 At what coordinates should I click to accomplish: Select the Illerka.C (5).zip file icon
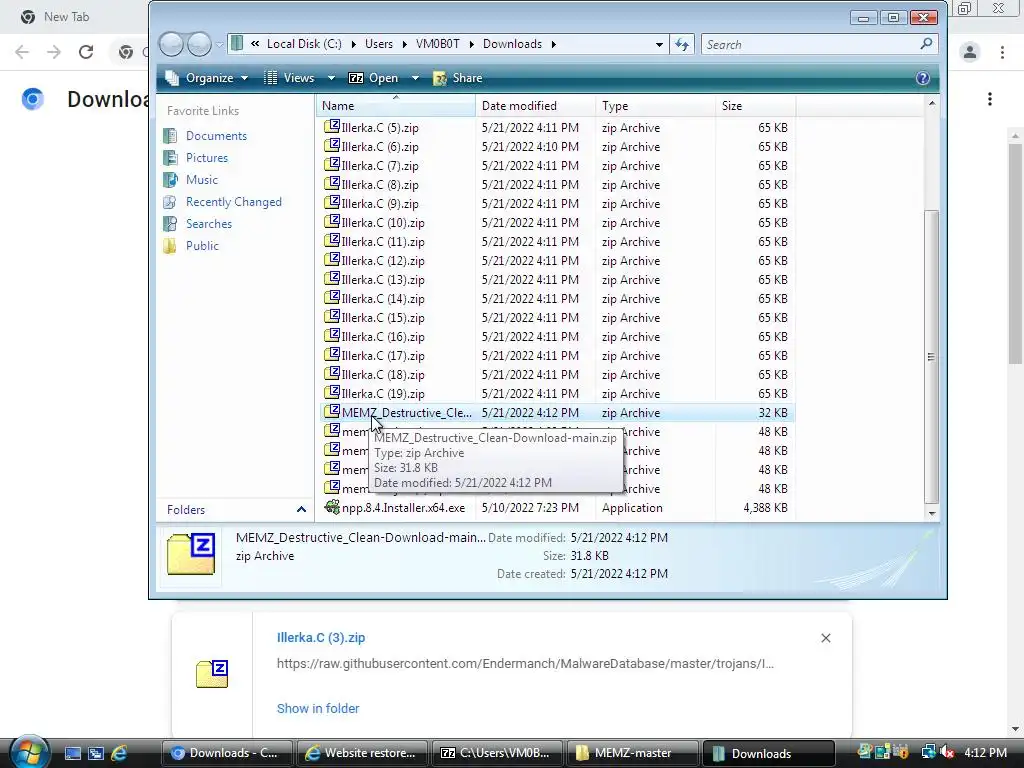point(332,127)
